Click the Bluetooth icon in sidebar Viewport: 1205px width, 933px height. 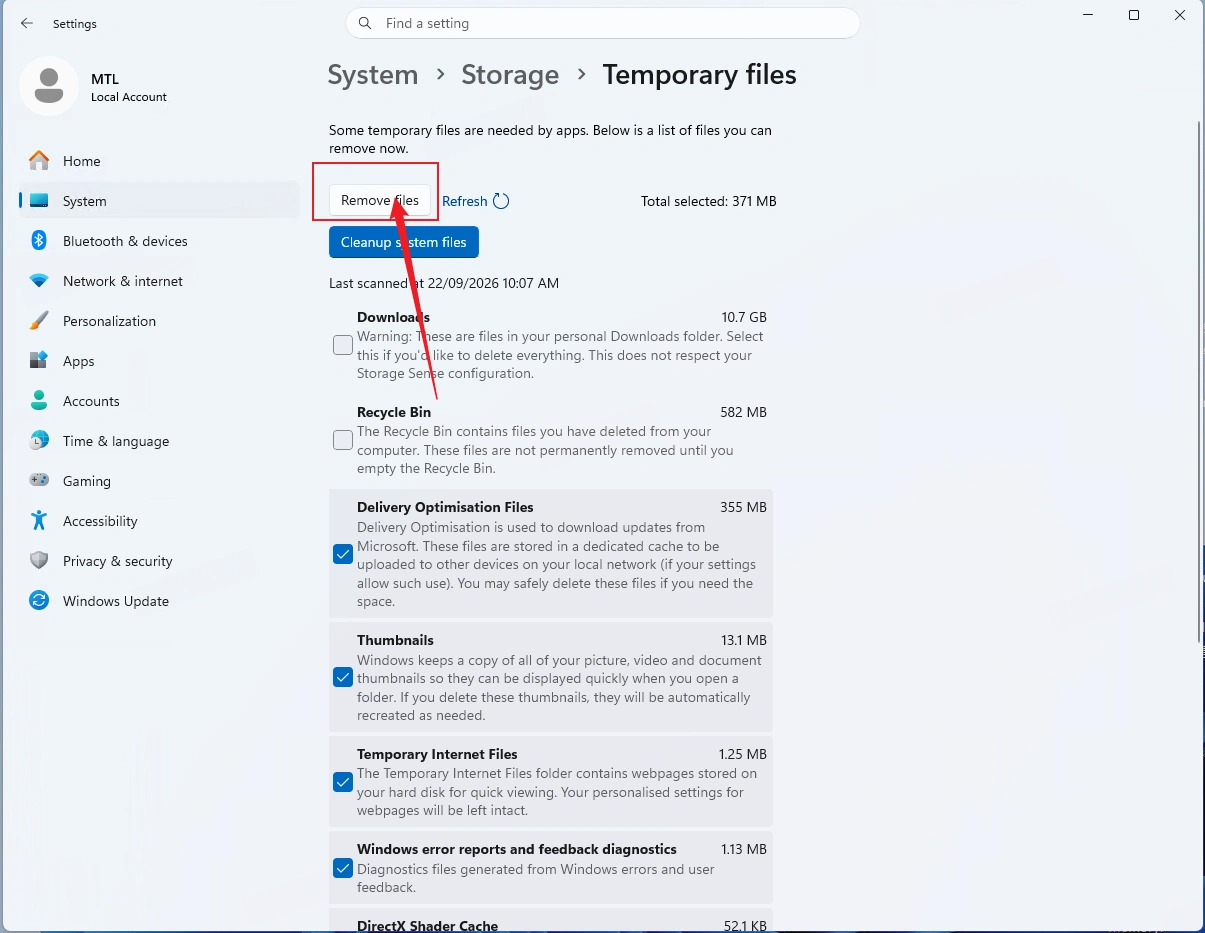(39, 241)
